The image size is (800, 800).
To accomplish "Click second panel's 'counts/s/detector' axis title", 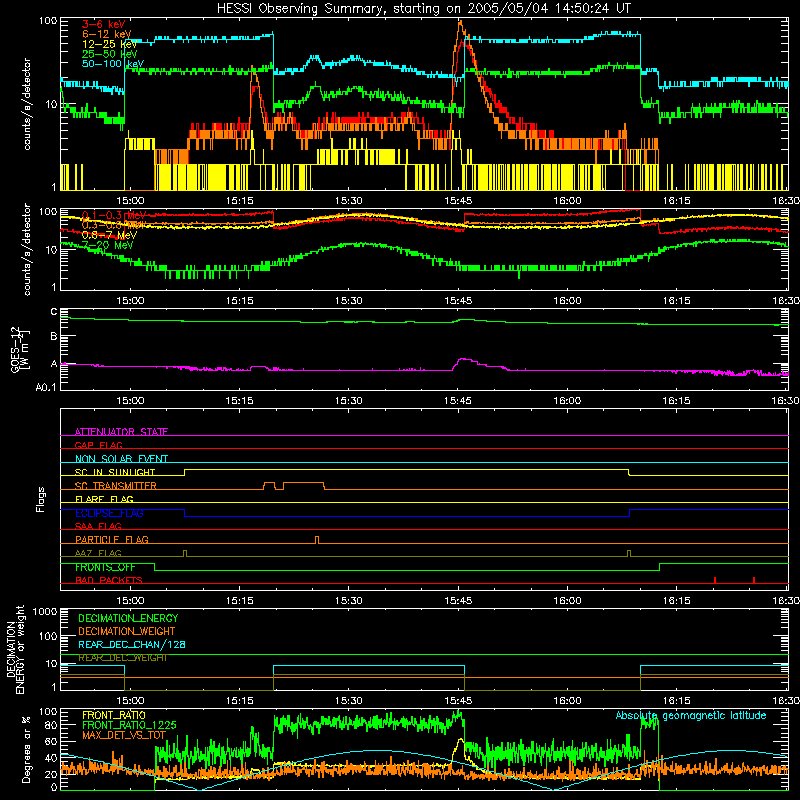I will click(27, 249).
